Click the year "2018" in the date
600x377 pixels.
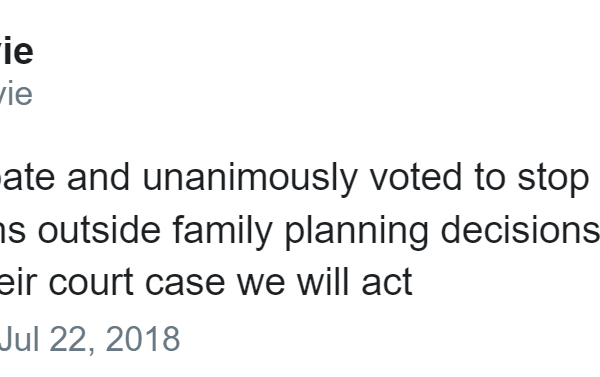click(x=142, y=338)
